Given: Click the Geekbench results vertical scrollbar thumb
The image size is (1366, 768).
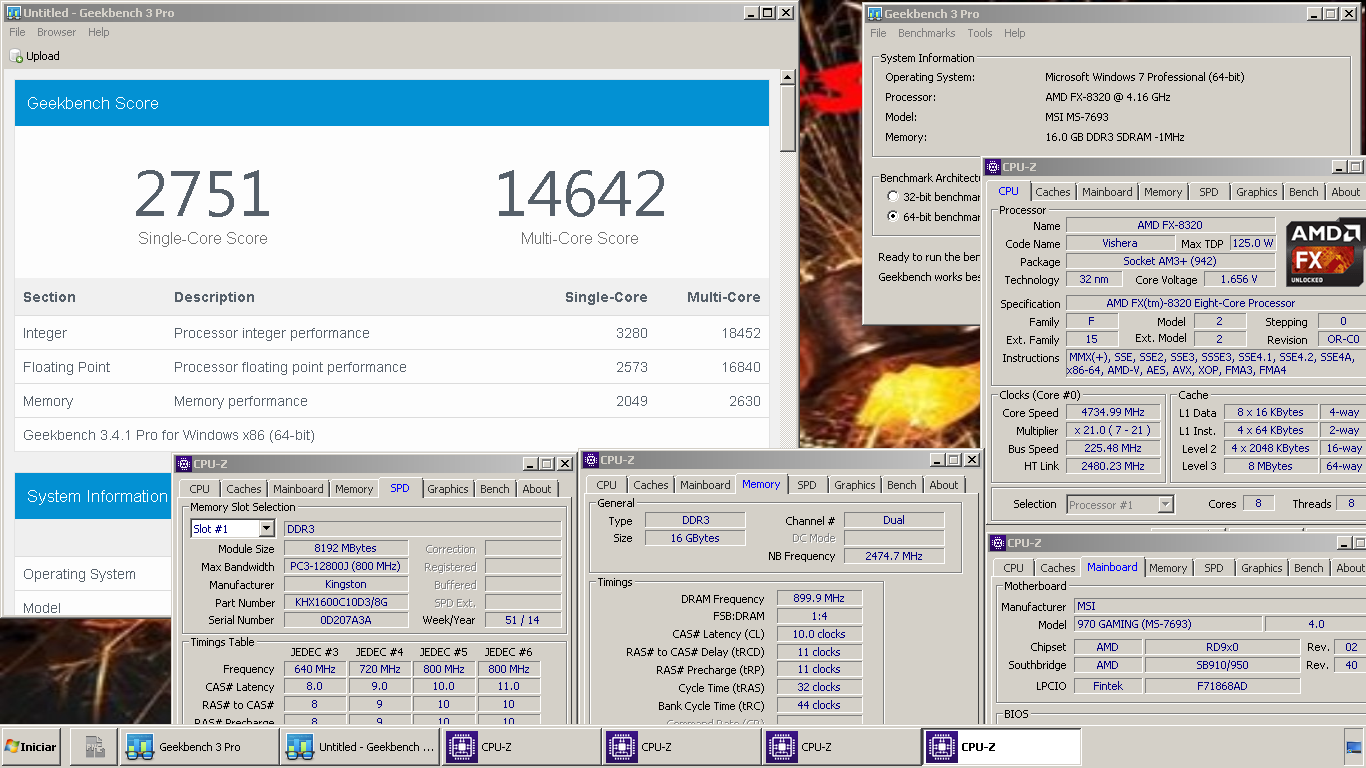Looking at the screenshot, I should pyautogui.click(x=789, y=119).
